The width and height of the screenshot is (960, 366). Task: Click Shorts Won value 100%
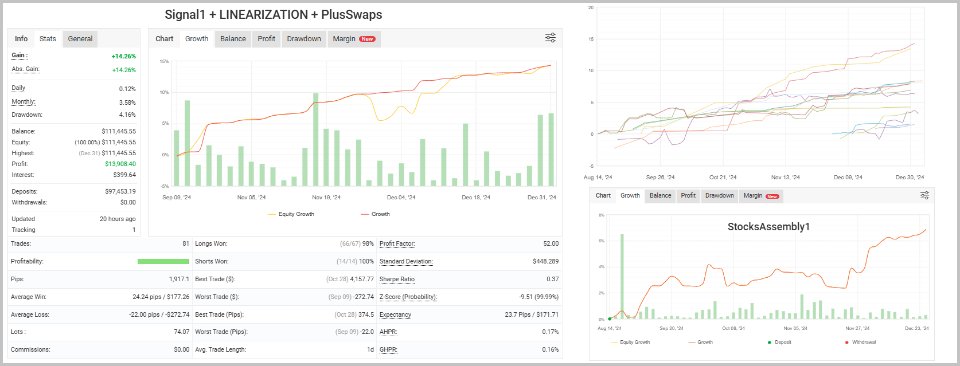click(x=366, y=261)
